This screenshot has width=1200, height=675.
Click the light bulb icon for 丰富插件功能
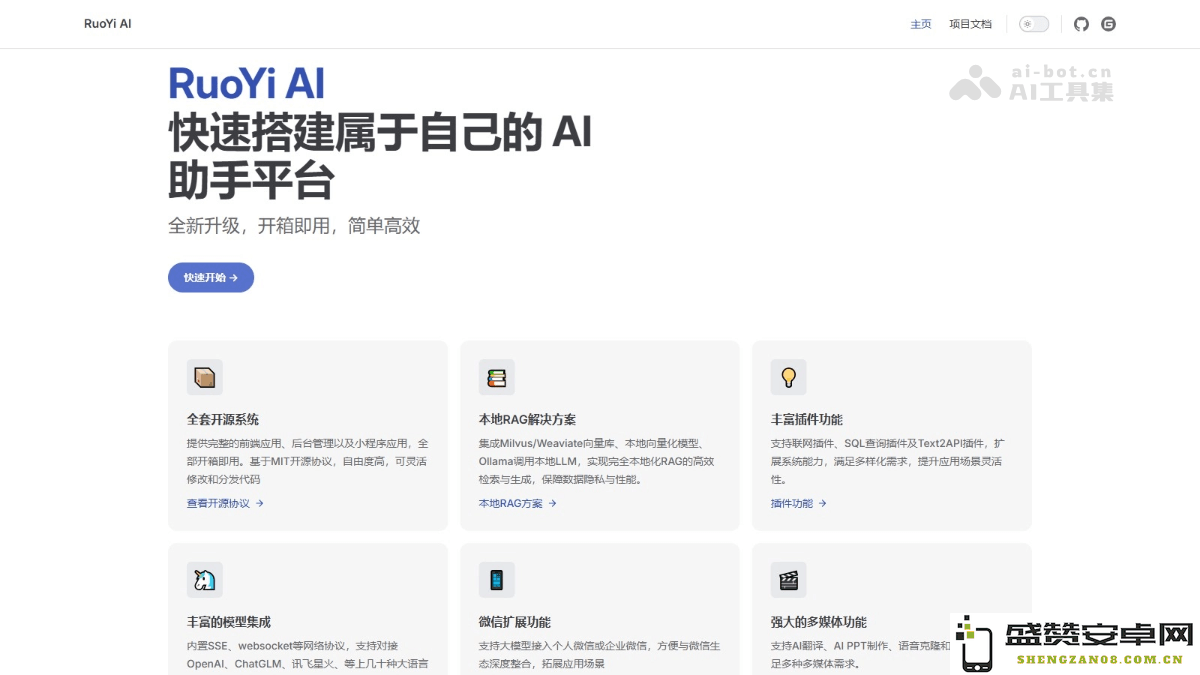click(x=789, y=377)
